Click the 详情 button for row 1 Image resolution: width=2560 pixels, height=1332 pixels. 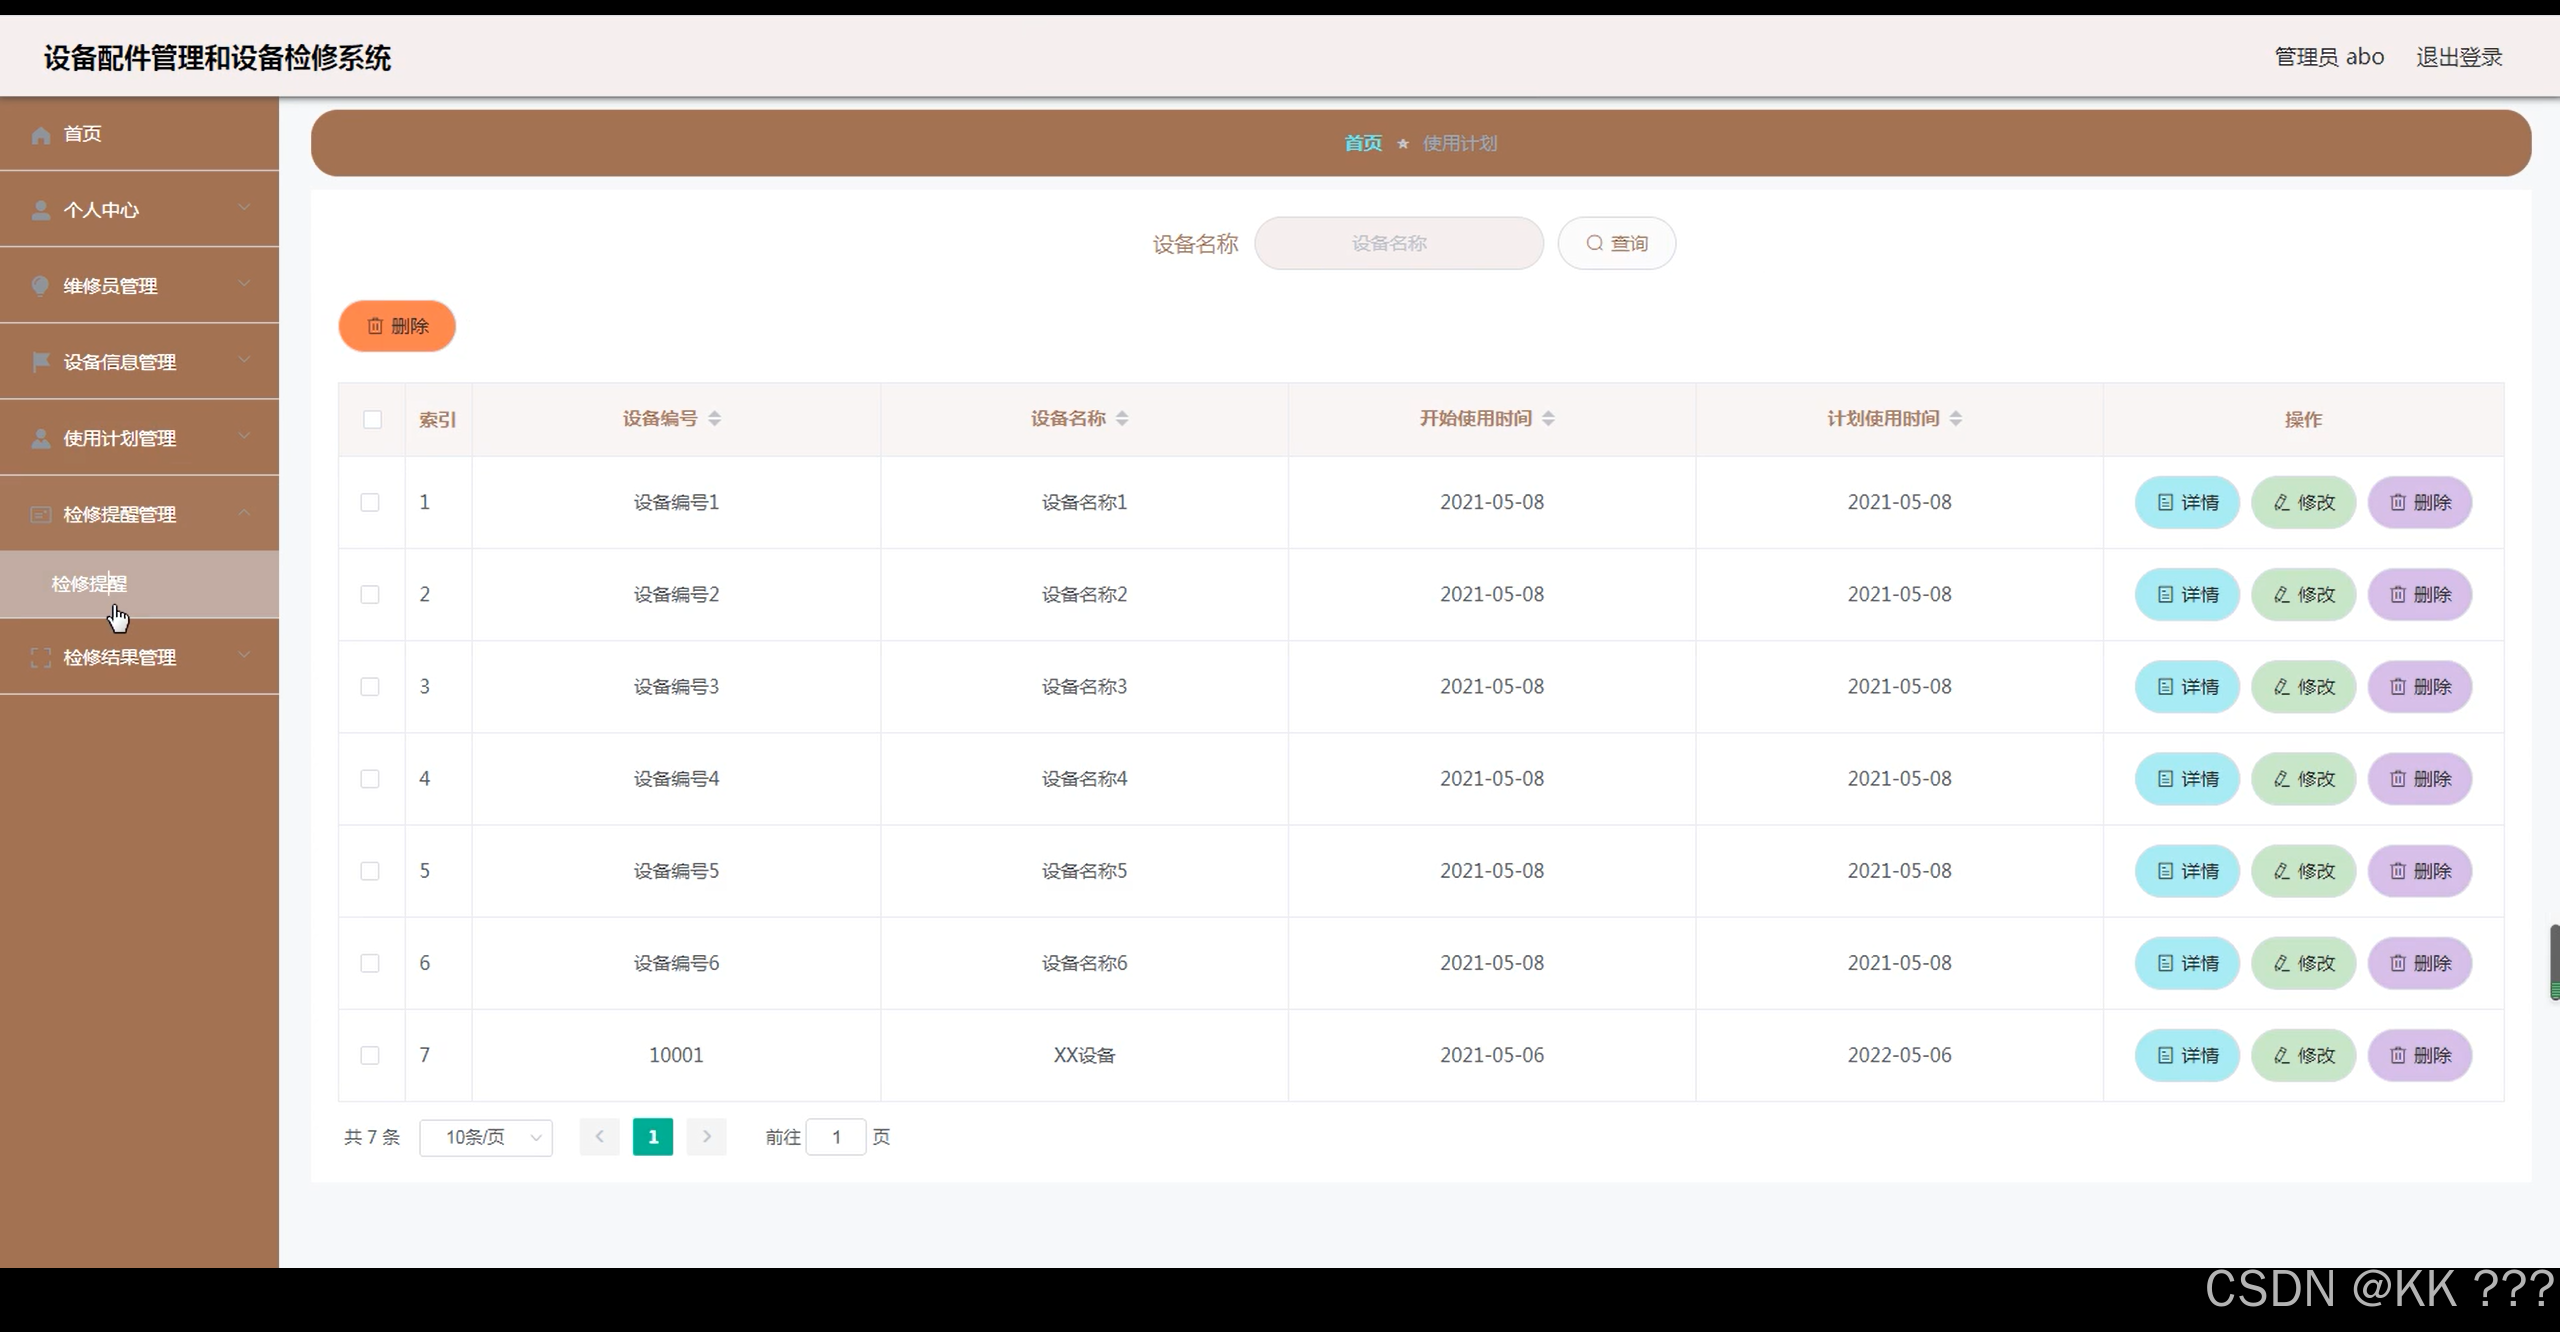coord(2187,503)
